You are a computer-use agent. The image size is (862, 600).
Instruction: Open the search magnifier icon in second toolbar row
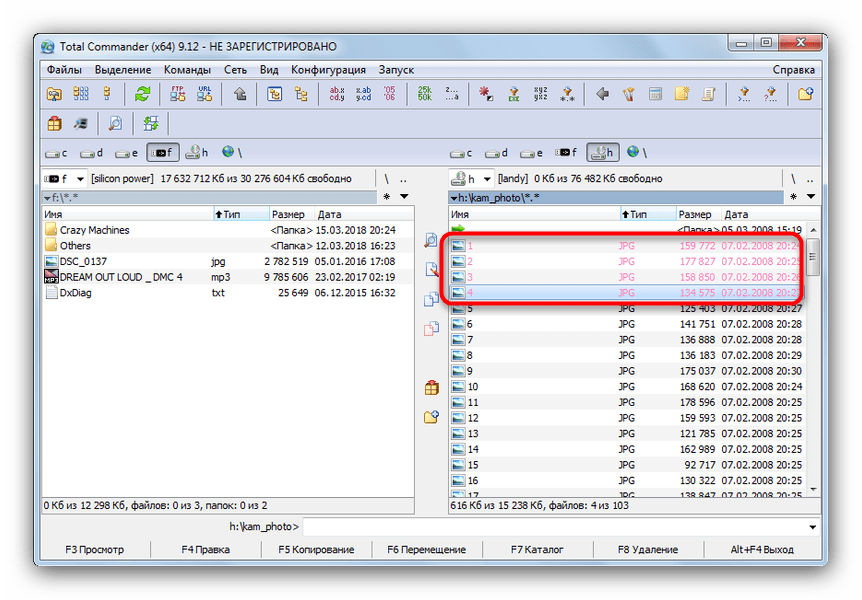115,123
